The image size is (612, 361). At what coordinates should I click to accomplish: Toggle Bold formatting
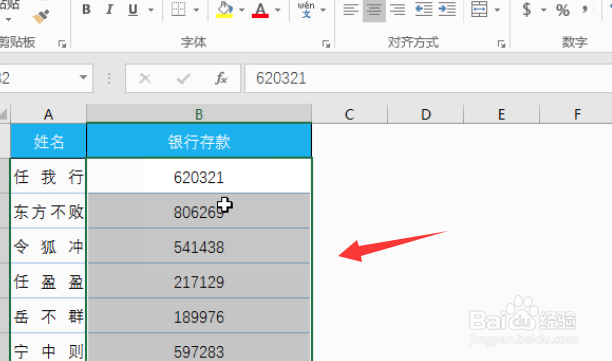click(x=86, y=9)
